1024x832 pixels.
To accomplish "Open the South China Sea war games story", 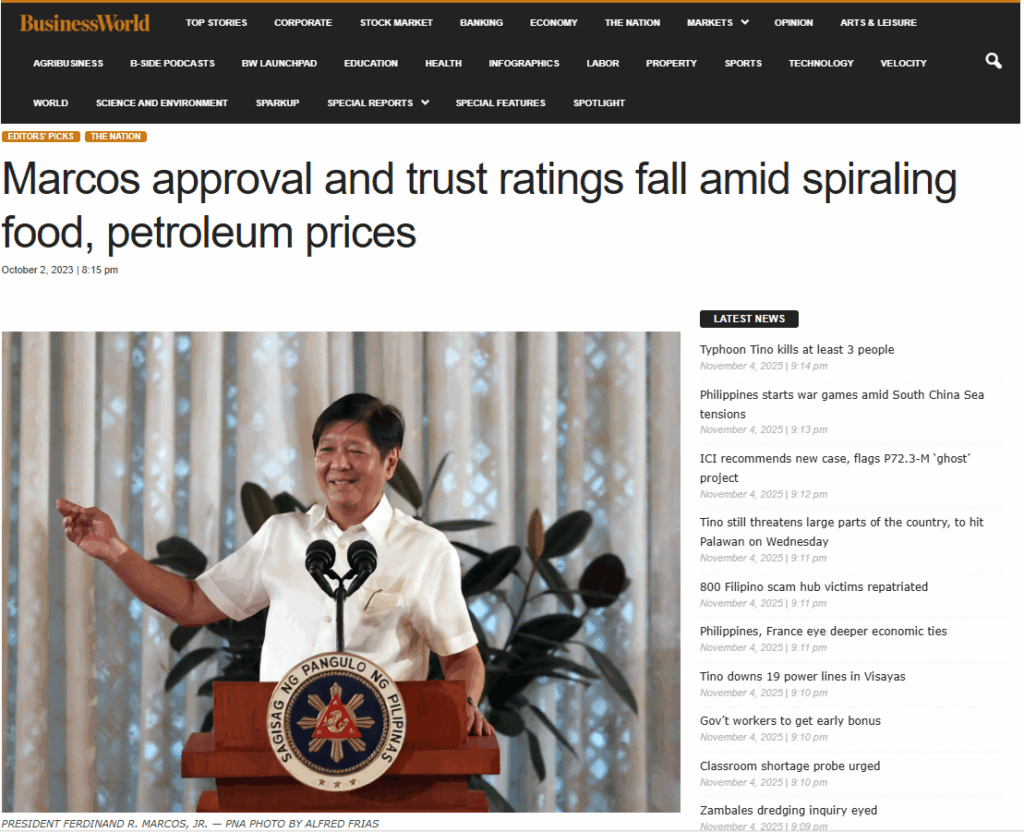I will pos(841,404).
